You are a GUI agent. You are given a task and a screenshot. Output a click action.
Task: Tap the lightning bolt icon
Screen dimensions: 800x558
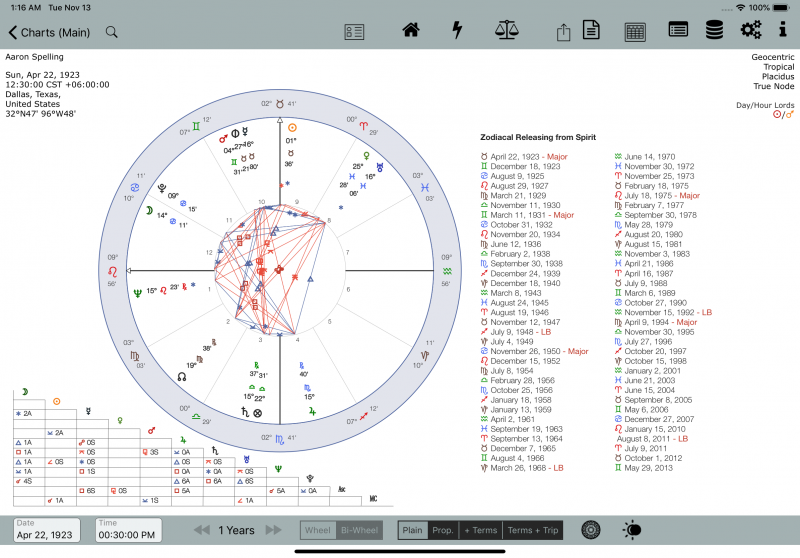tap(458, 30)
